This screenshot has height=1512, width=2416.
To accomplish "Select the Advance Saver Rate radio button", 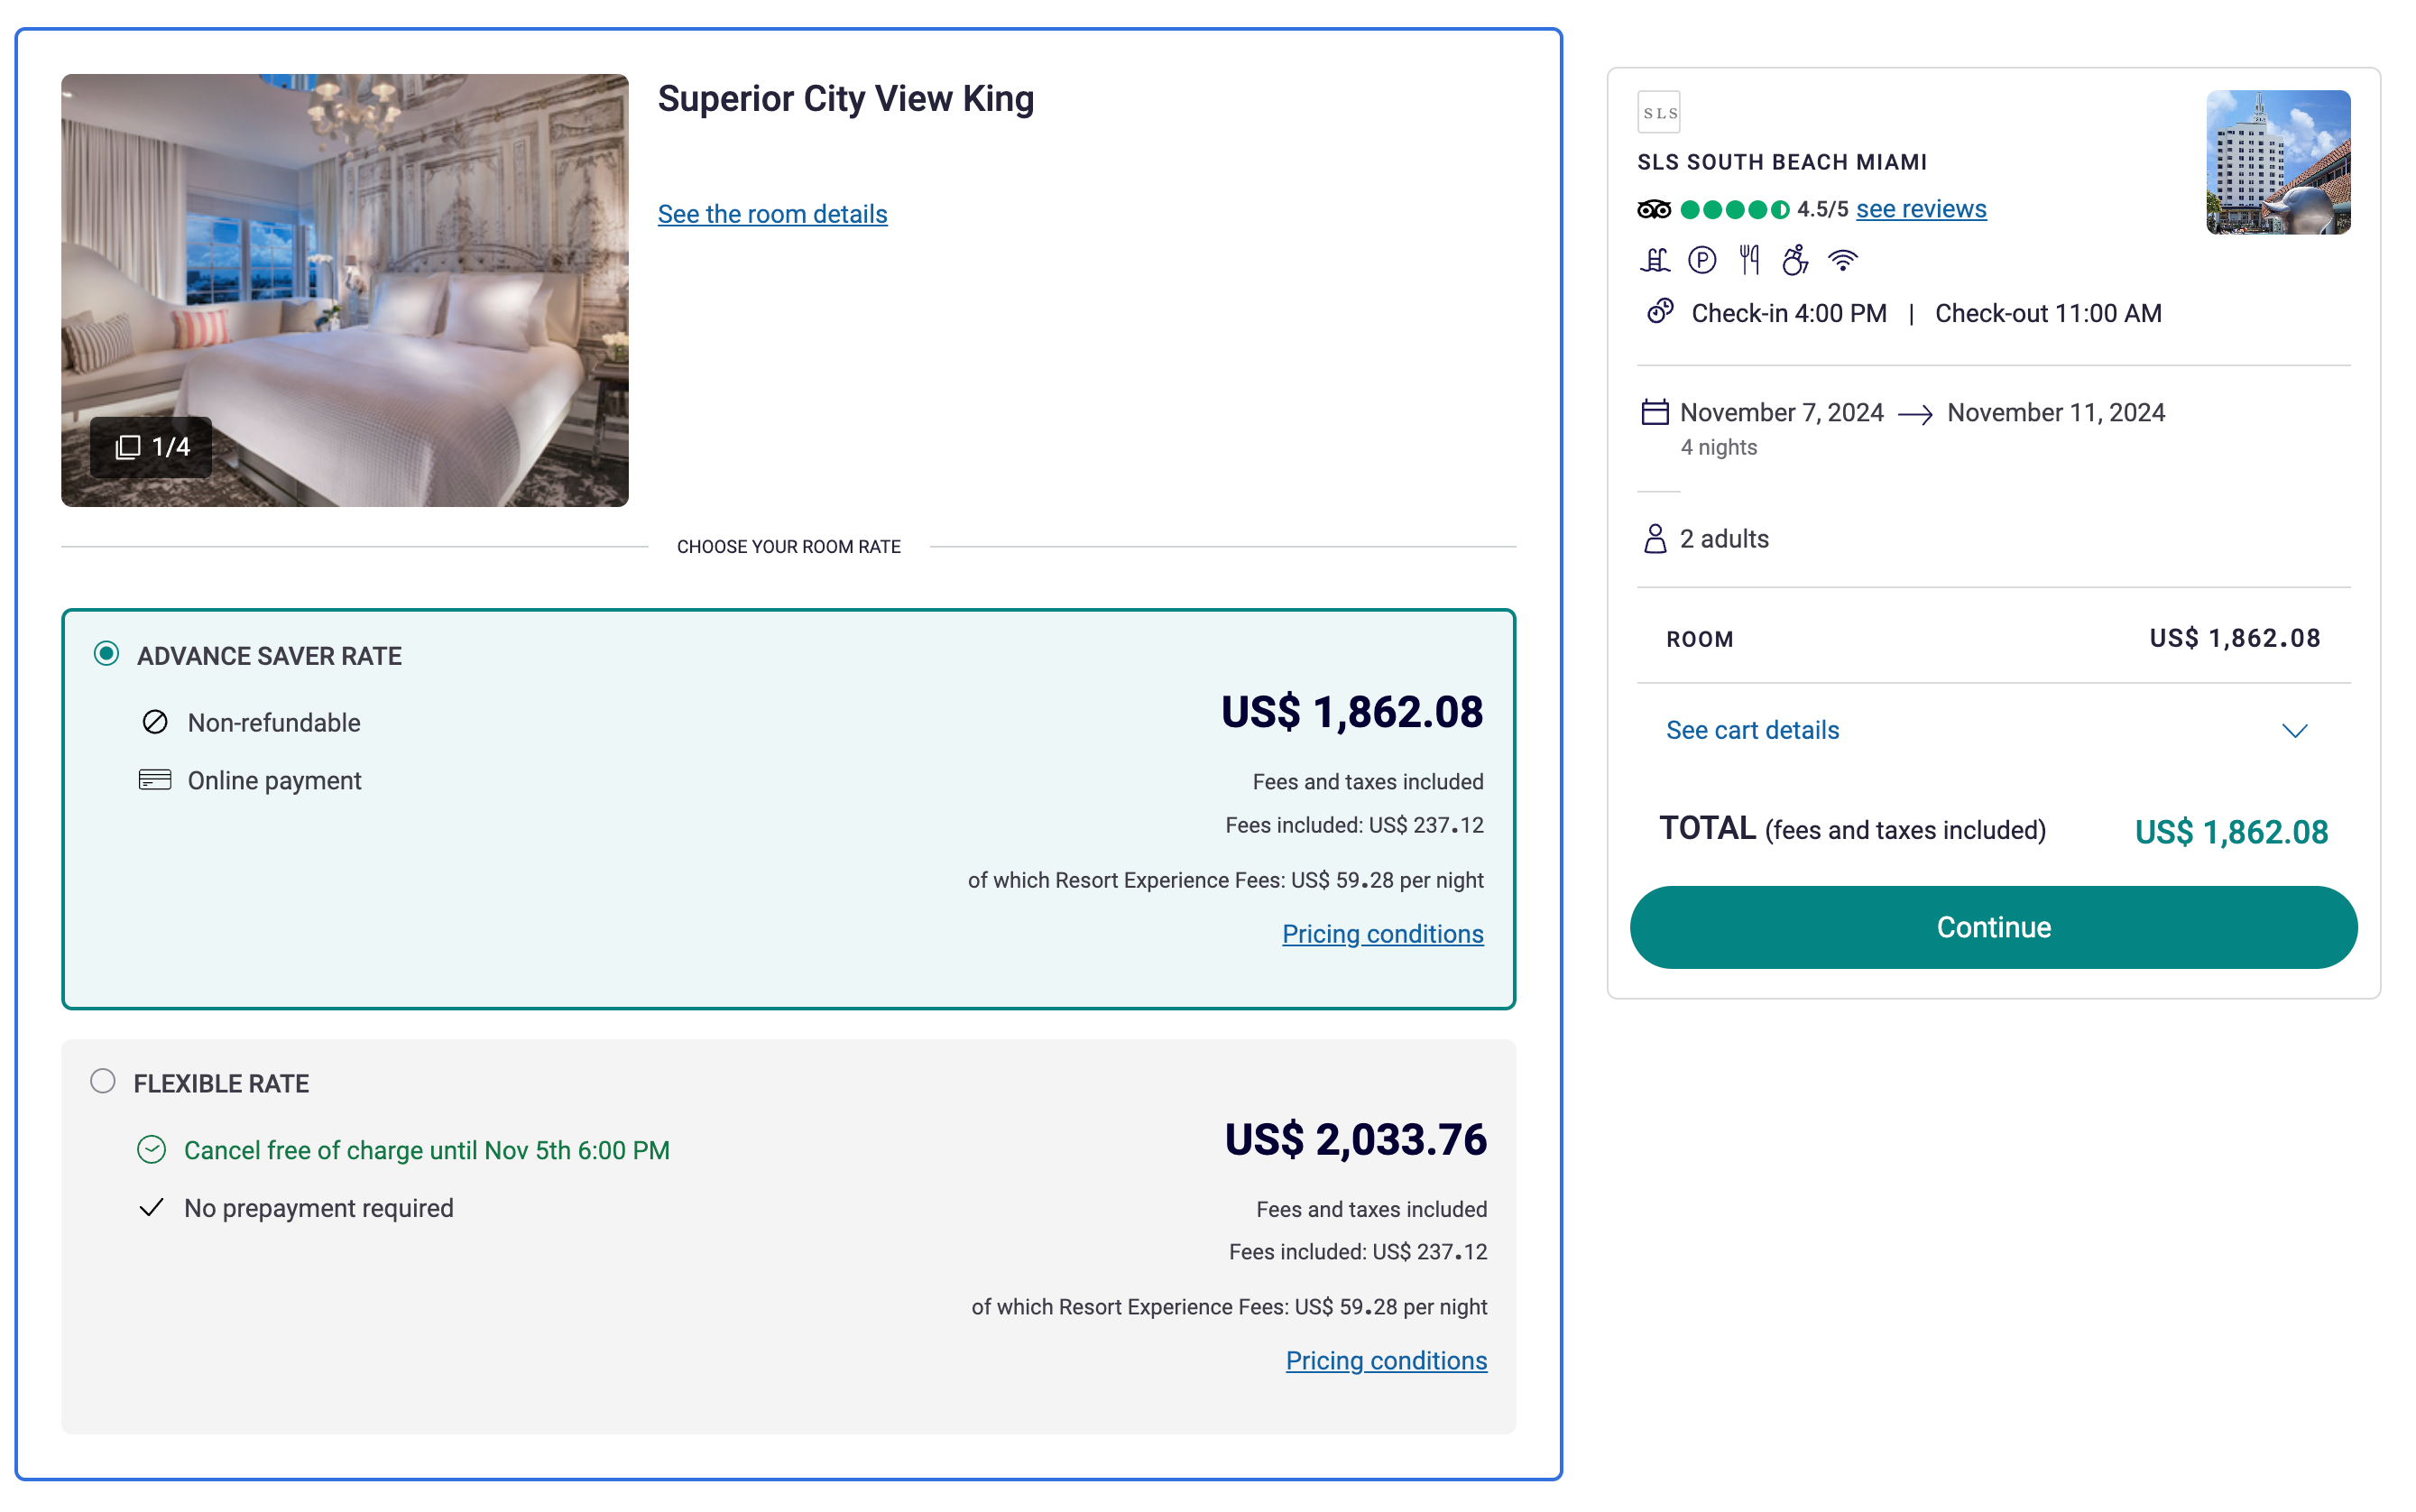I will click(106, 654).
